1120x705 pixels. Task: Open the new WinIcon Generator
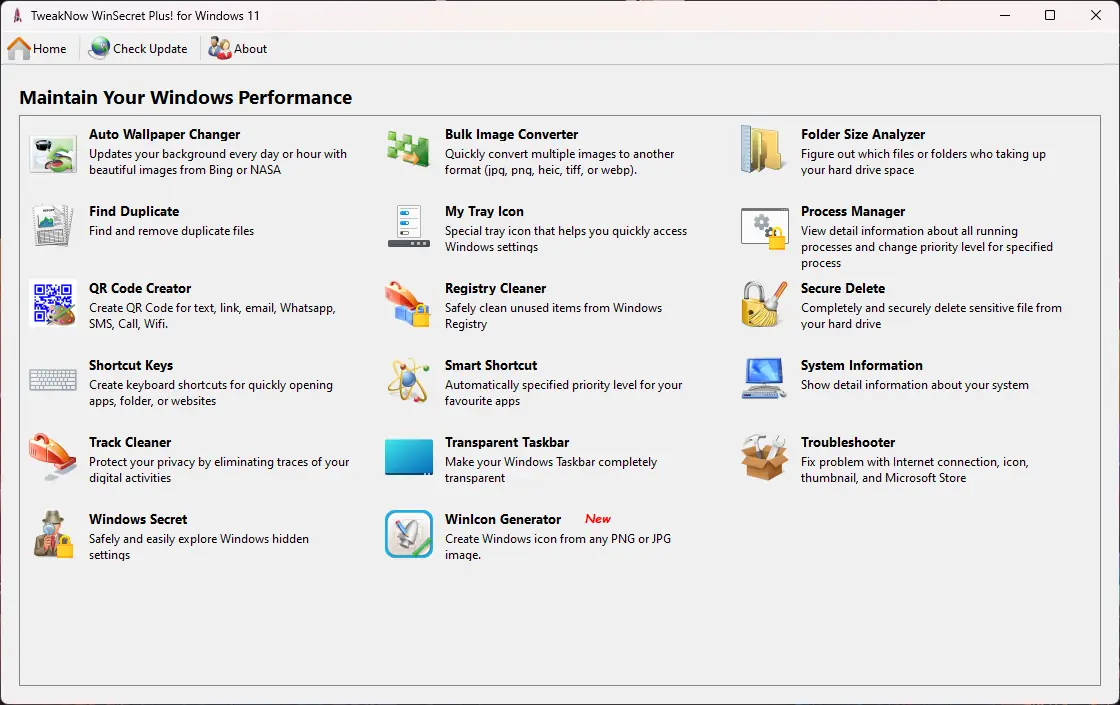coord(503,519)
